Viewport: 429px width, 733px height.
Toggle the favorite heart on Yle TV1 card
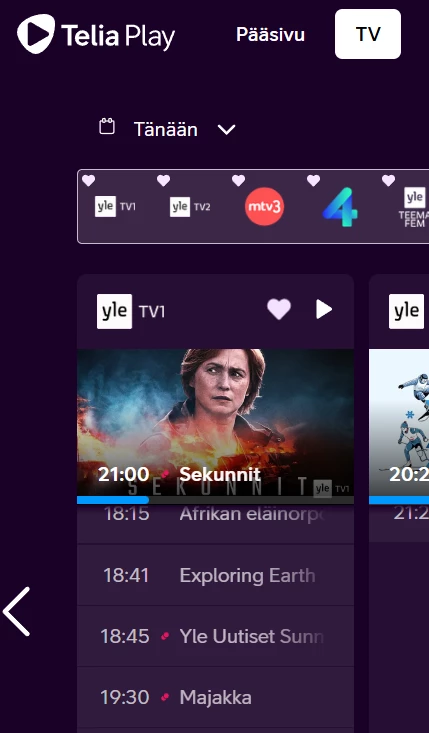(279, 309)
